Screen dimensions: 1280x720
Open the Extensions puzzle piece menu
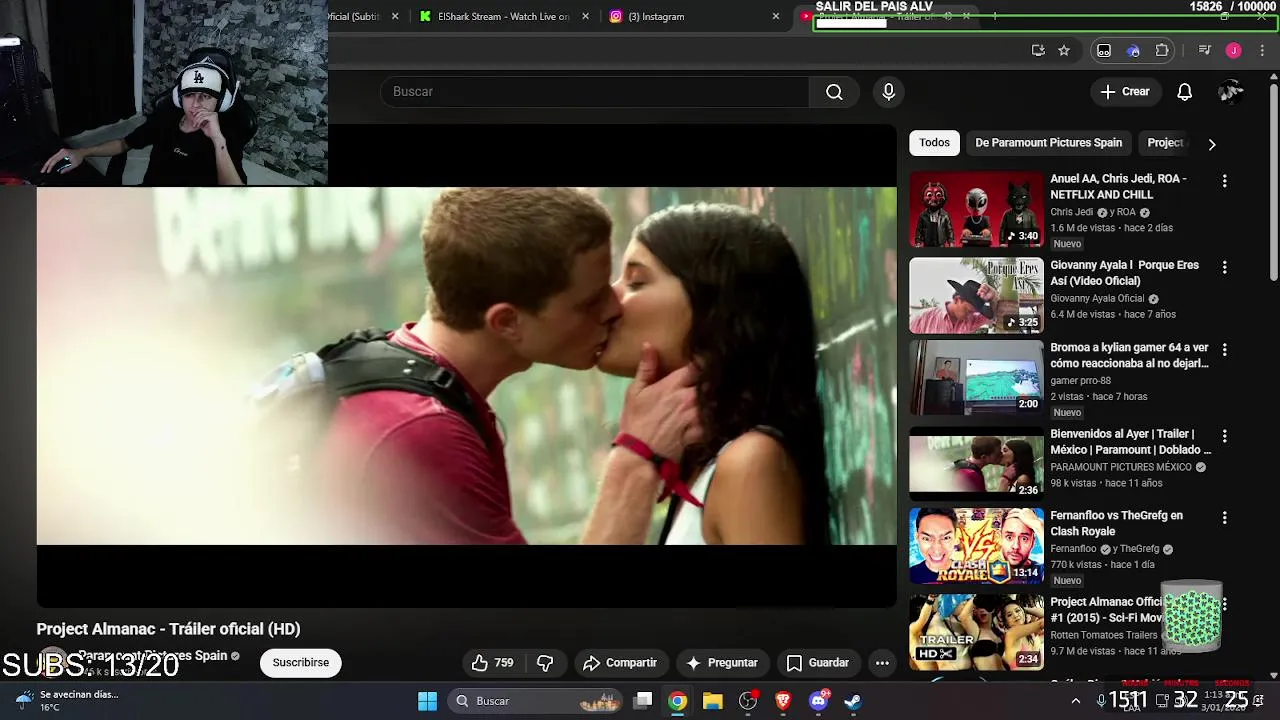tap(1162, 50)
